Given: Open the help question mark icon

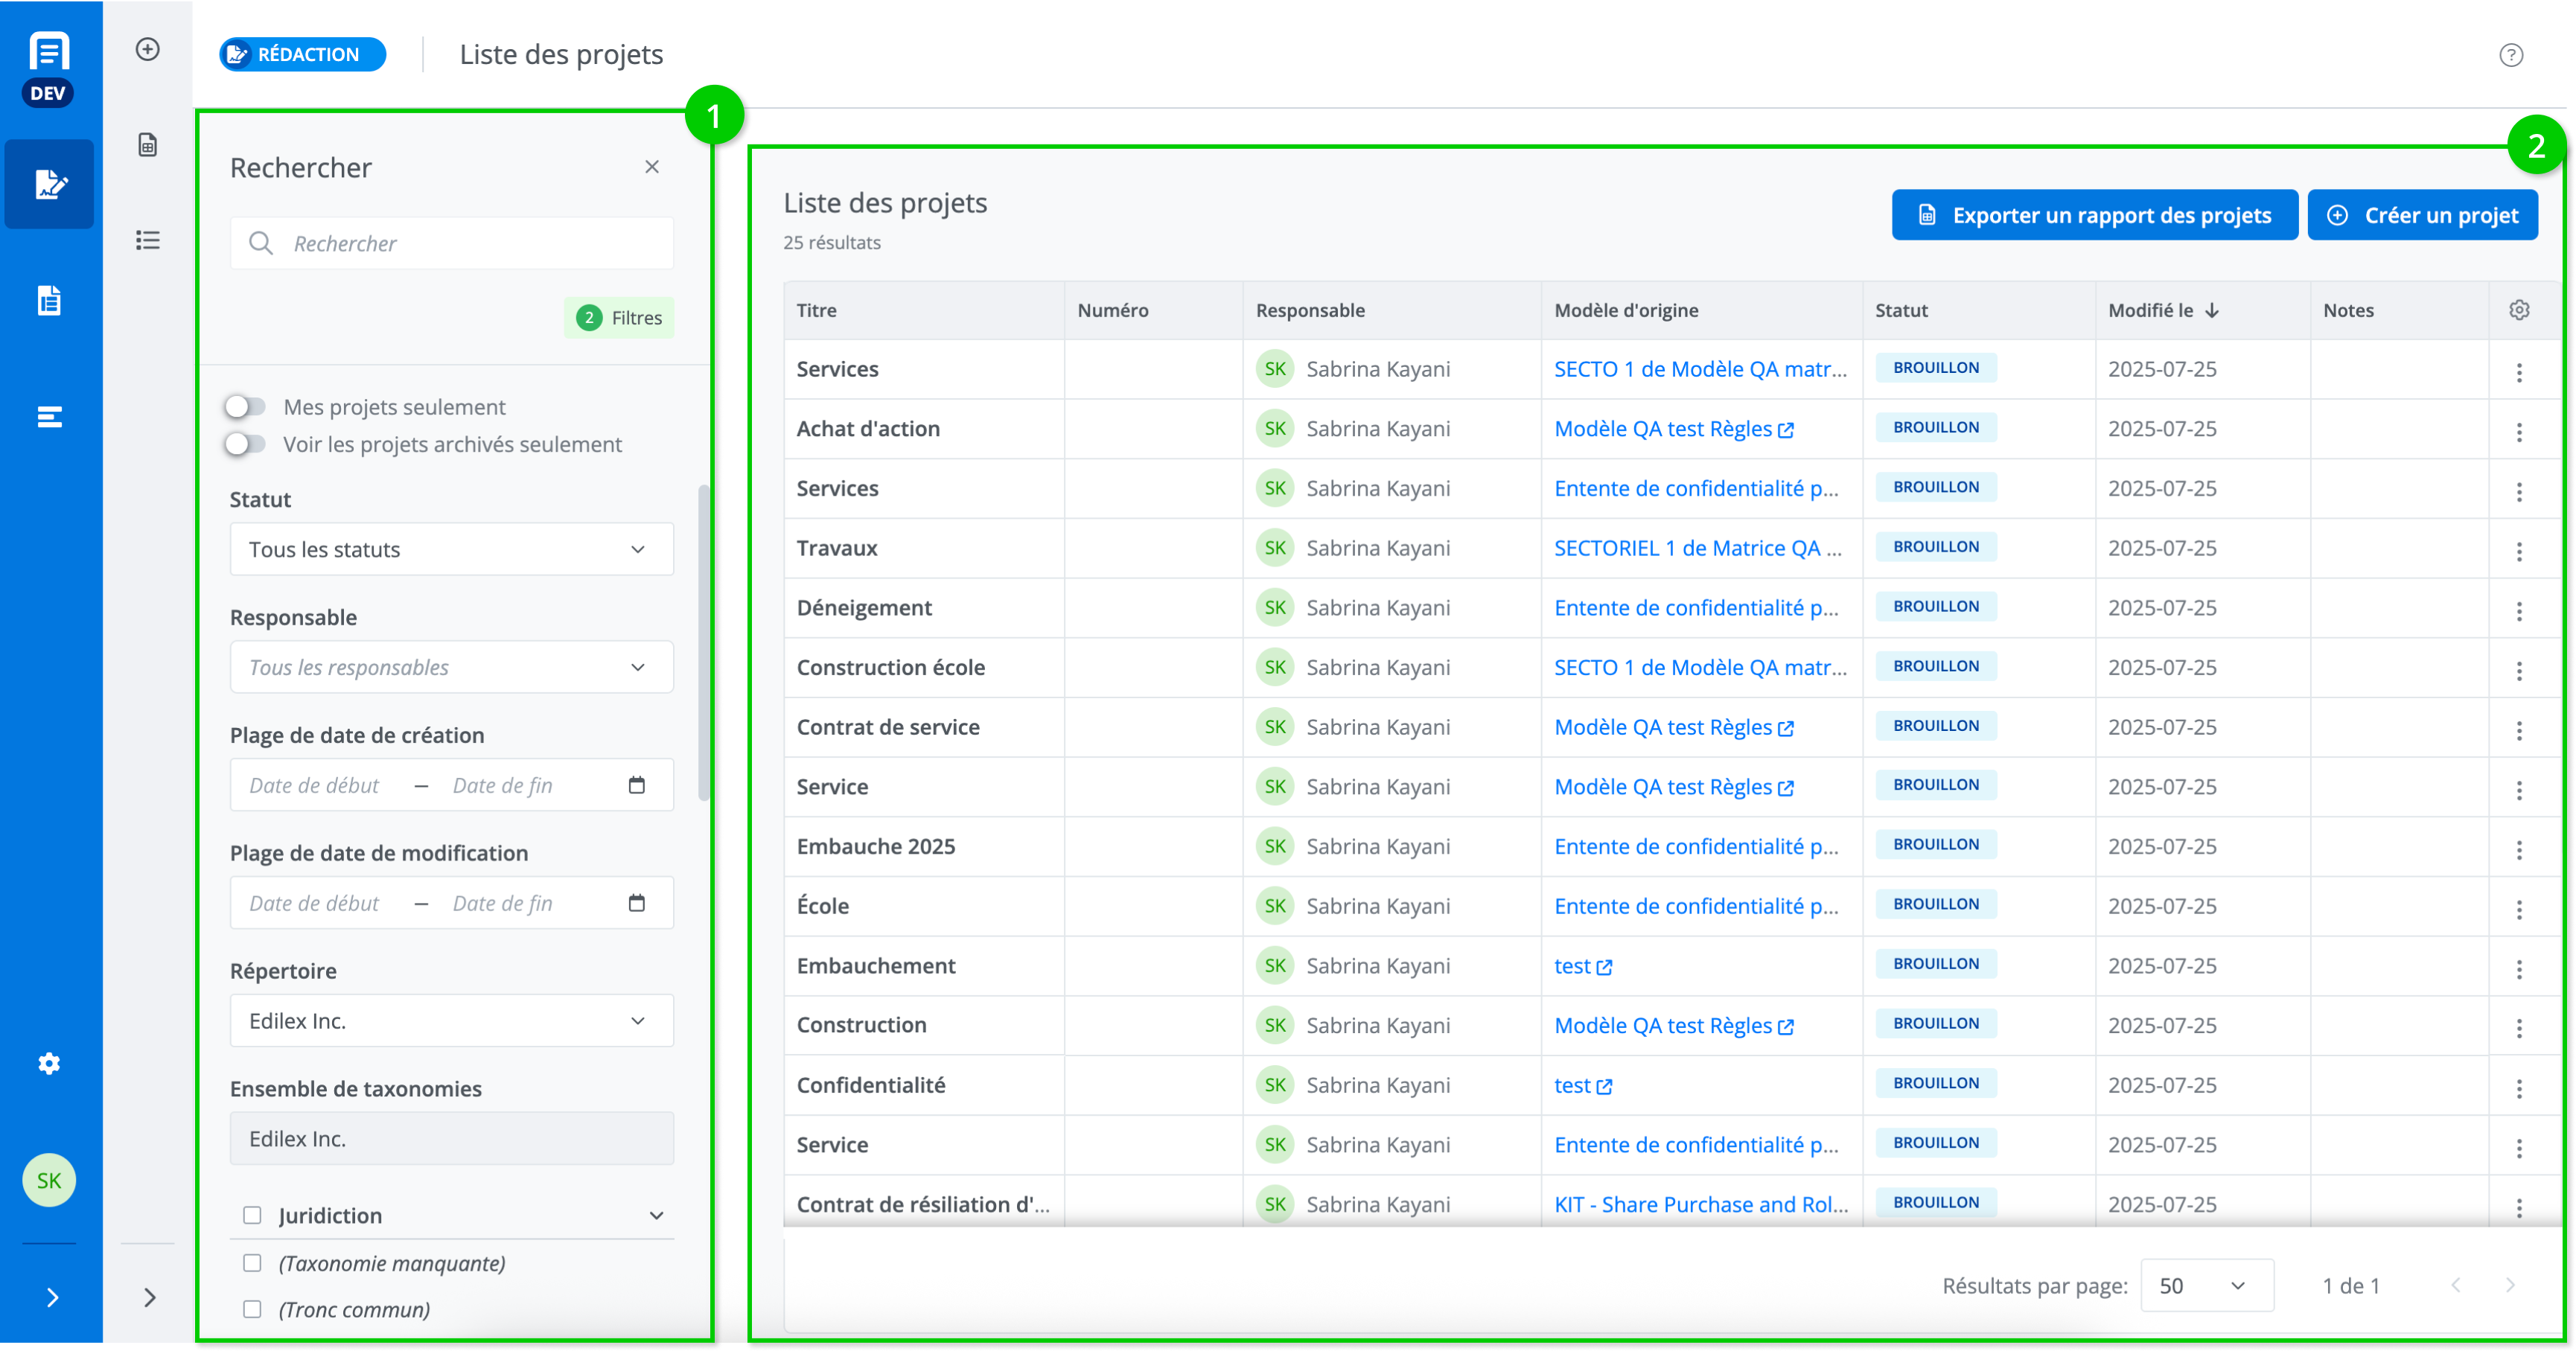Looking at the screenshot, I should pyautogui.click(x=2511, y=55).
